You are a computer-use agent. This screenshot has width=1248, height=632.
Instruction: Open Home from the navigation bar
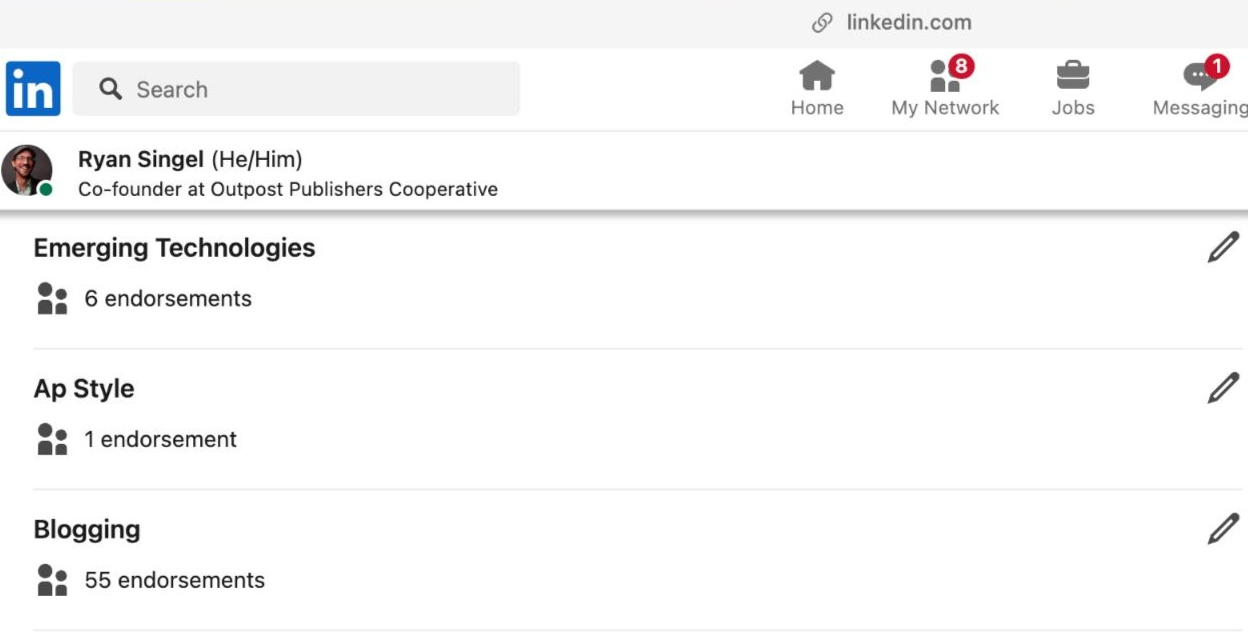(x=817, y=88)
